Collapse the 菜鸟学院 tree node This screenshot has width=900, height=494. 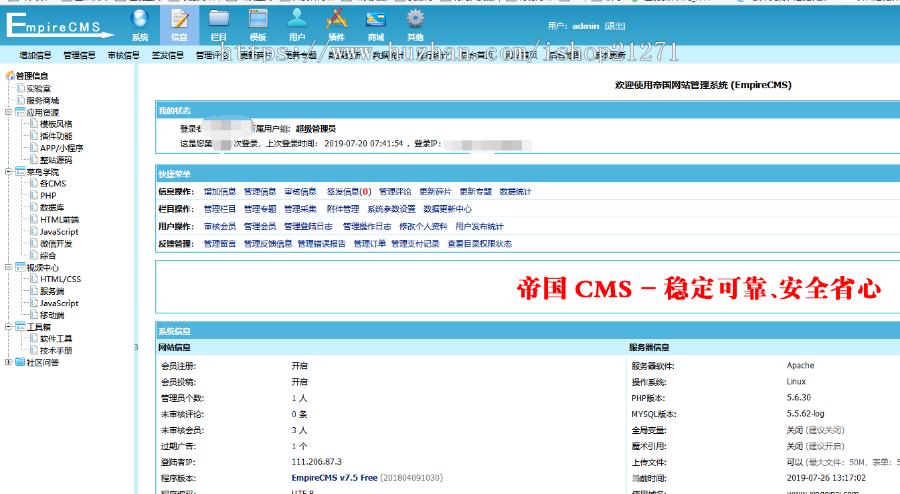point(9,172)
